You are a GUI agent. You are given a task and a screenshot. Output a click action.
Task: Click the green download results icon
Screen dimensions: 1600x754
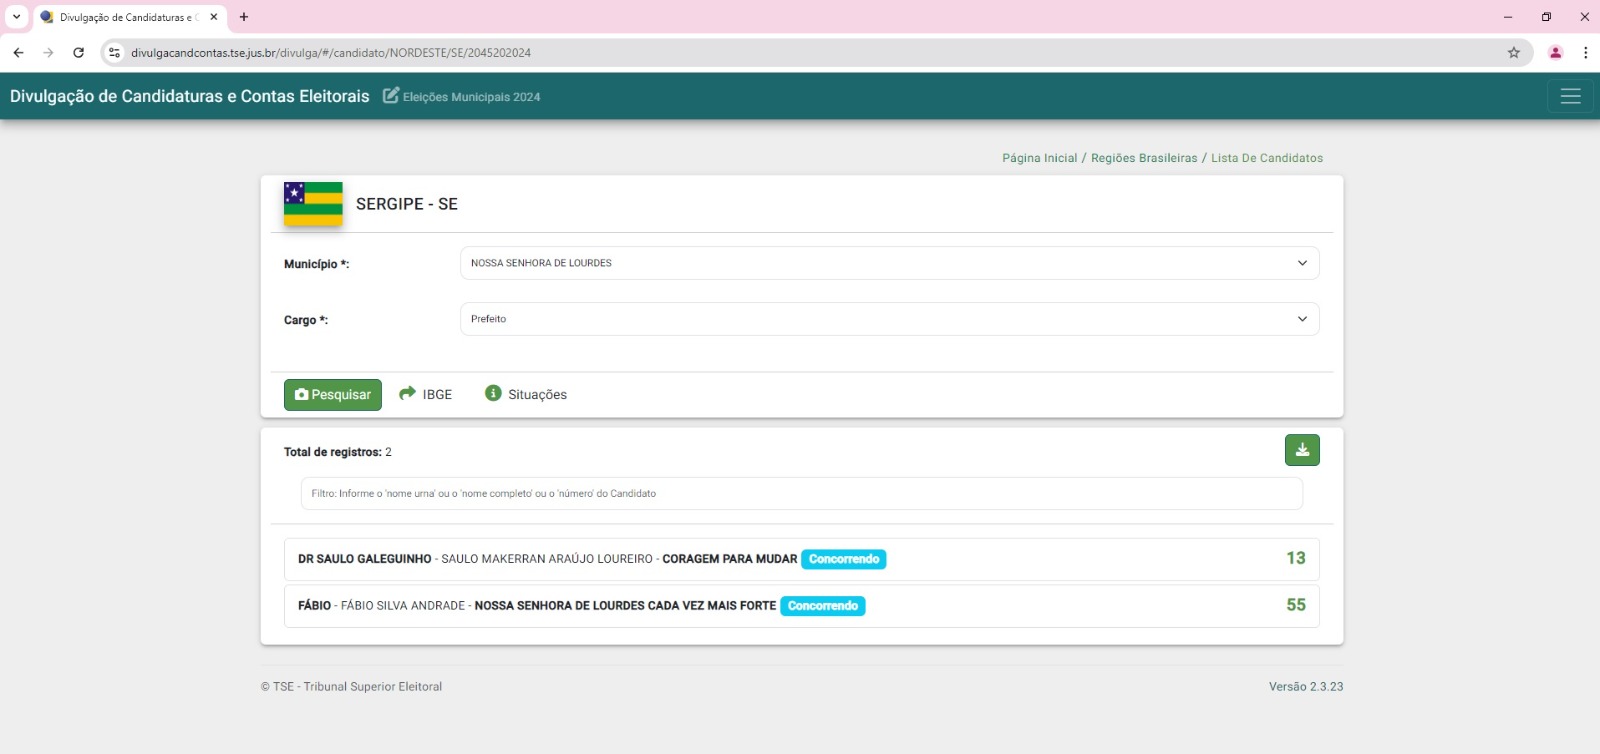[1302, 450]
